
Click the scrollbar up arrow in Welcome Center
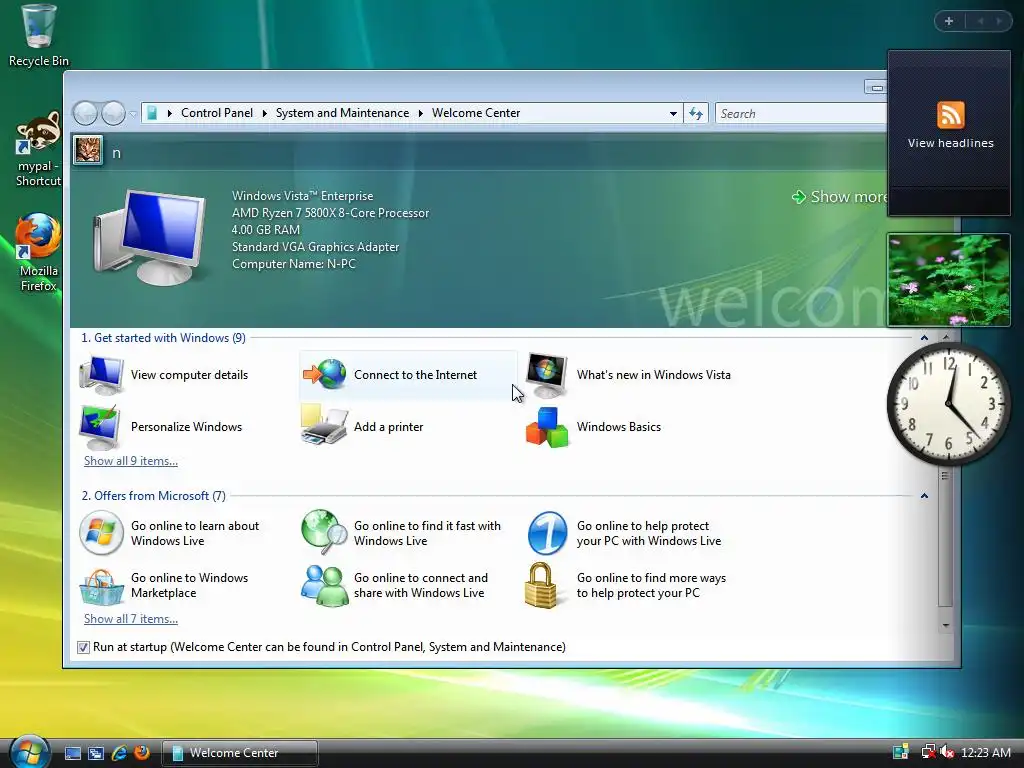(946, 337)
